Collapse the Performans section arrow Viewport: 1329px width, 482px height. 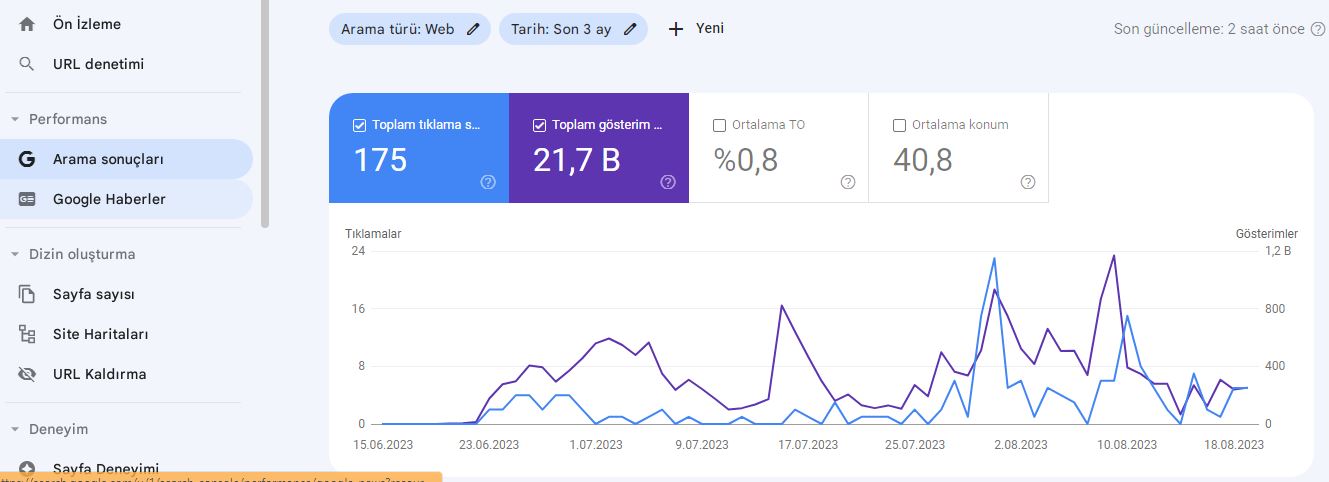pos(15,119)
